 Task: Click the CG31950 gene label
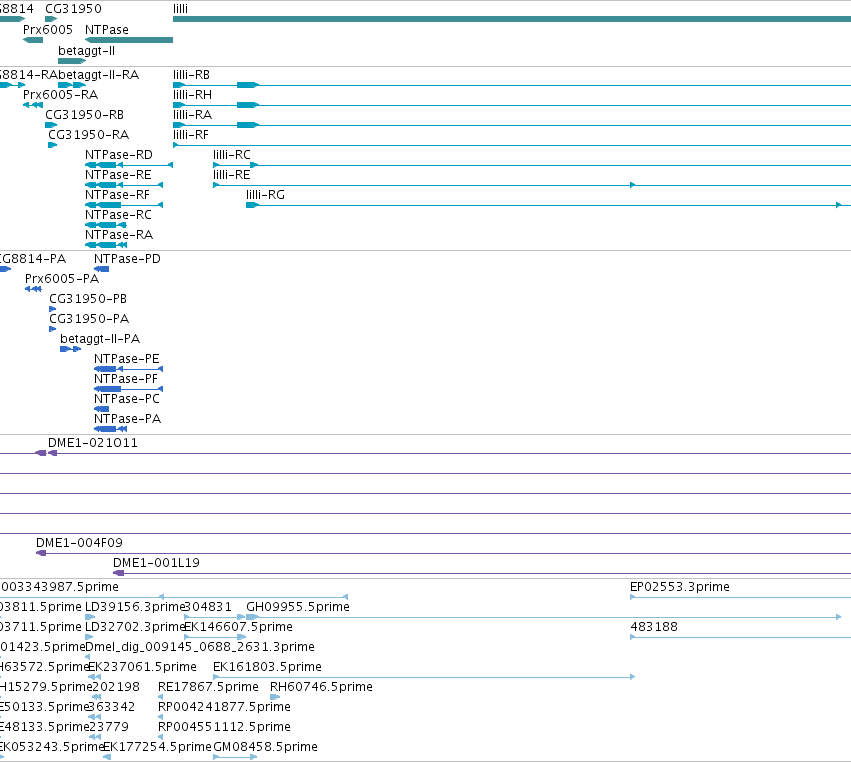point(73,9)
